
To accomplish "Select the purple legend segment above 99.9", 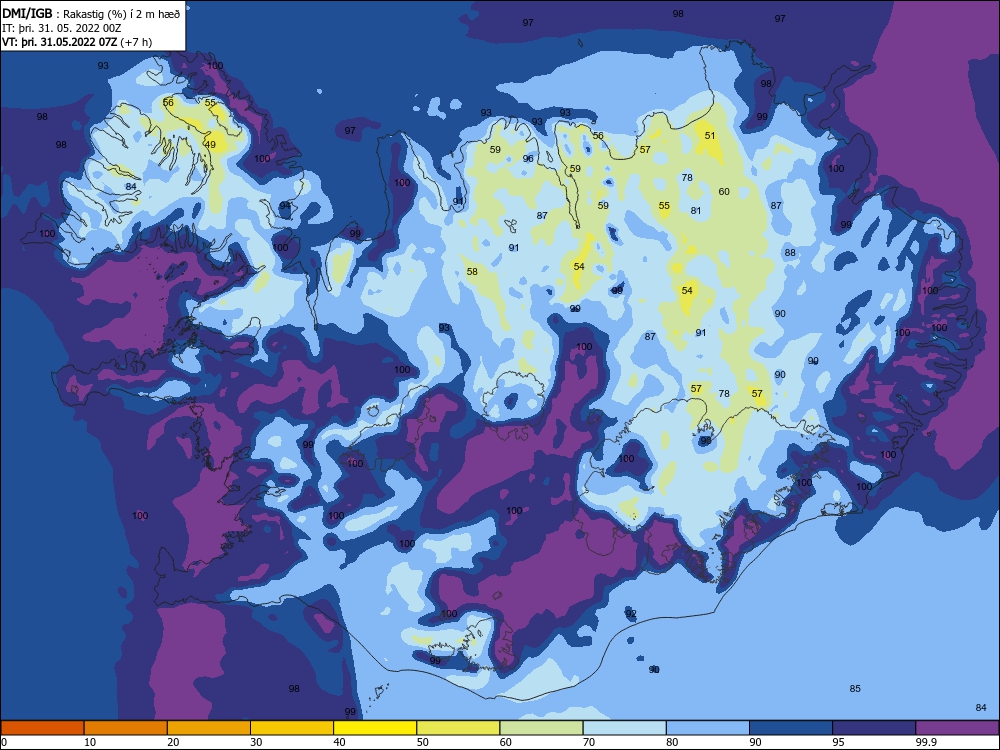I will point(957,728).
